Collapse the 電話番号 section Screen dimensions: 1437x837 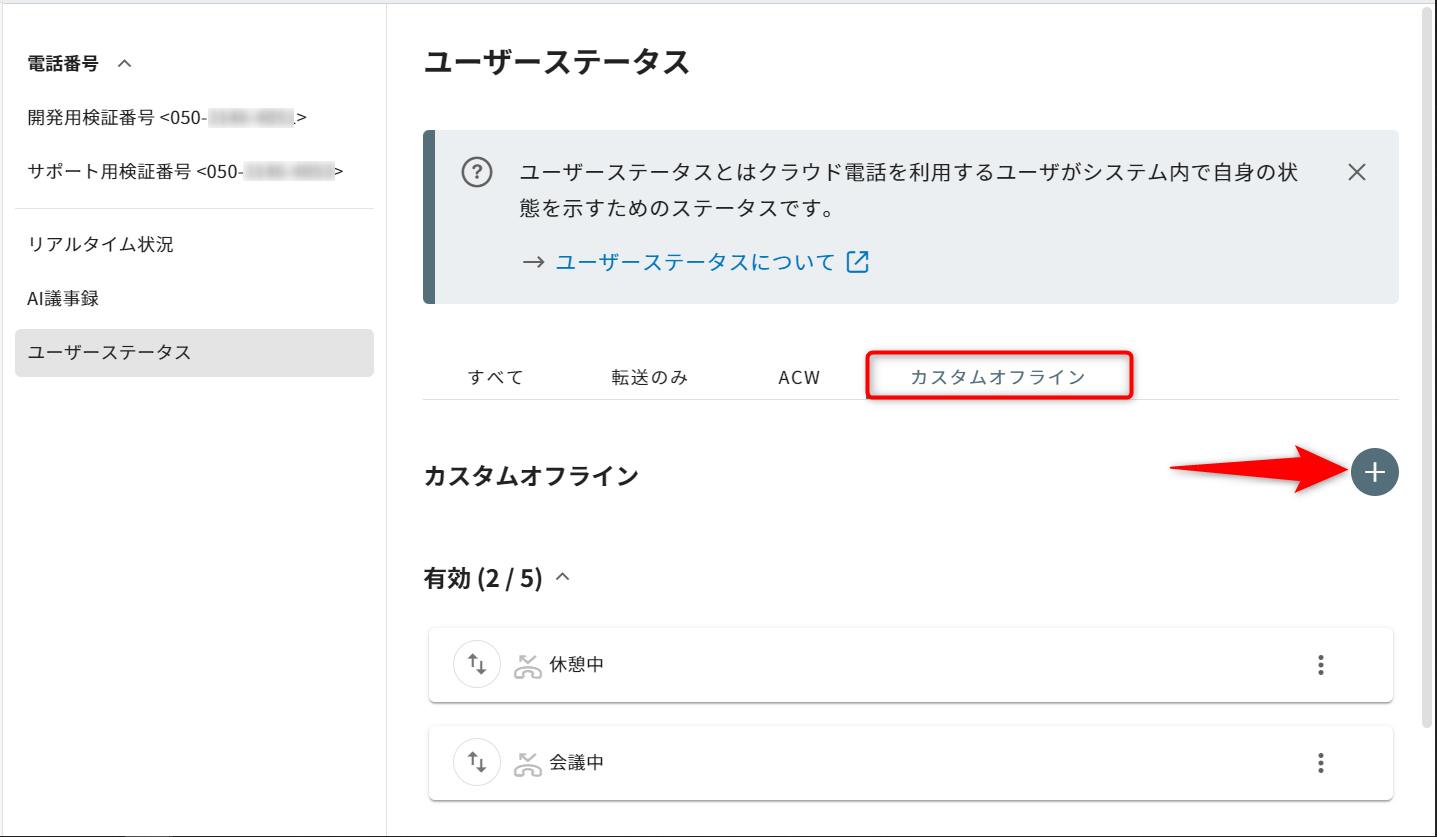coord(124,63)
